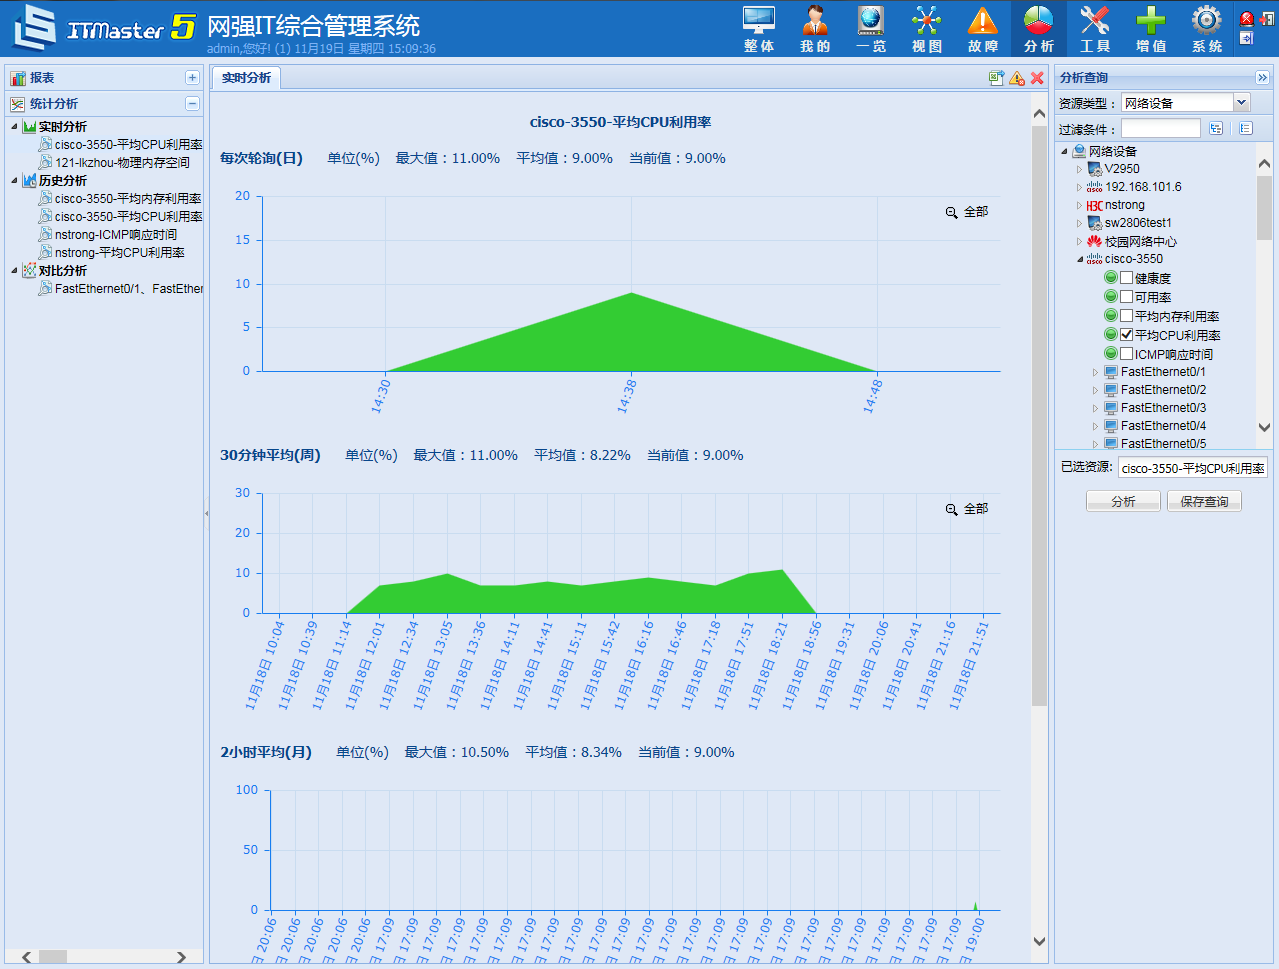Click 全部 on the weekly chart

976,509
